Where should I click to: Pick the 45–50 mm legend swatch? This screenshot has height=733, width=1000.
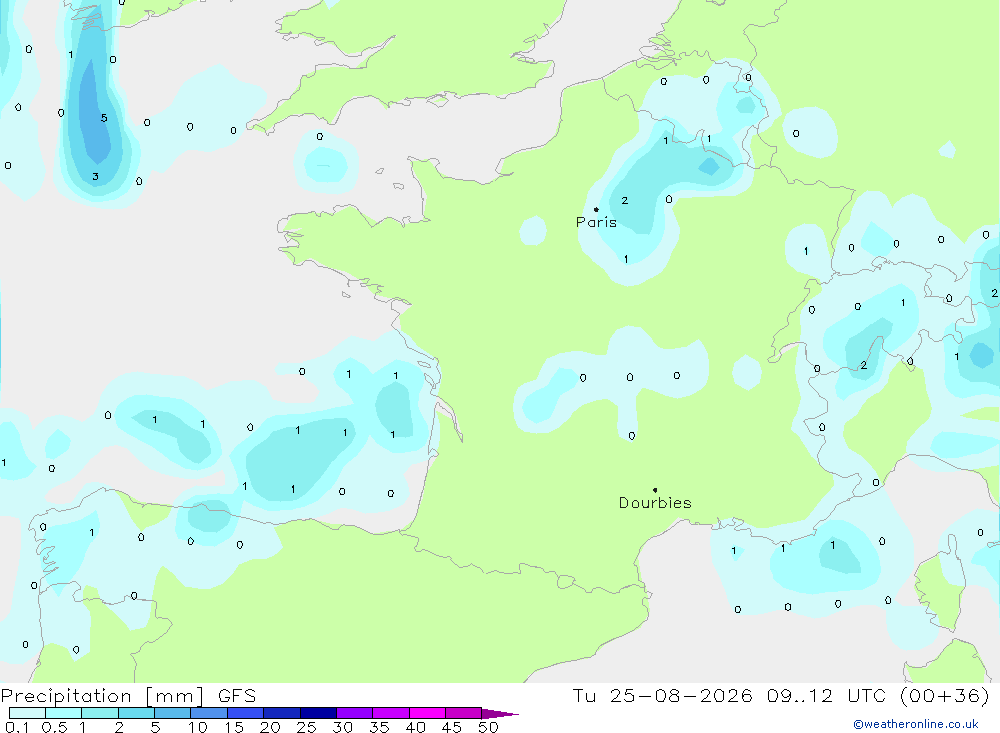[x=463, y=713]
